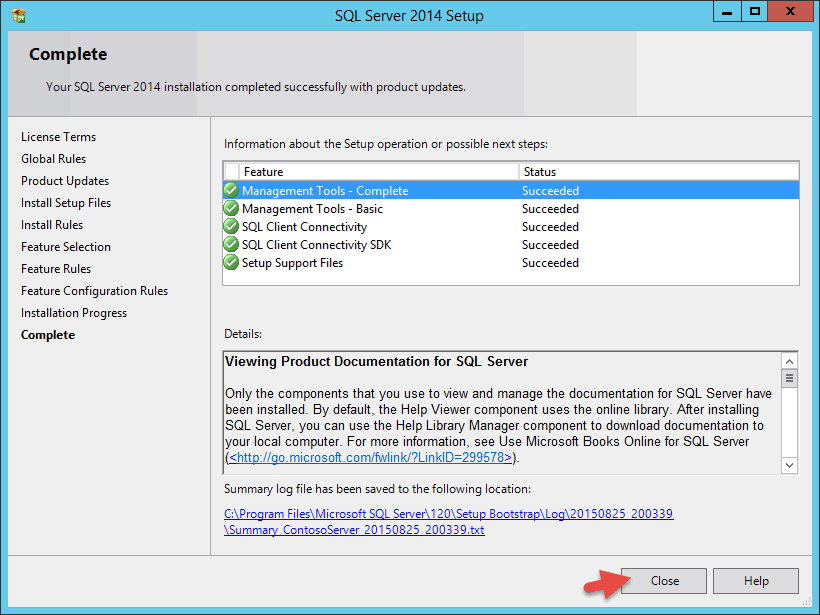Click the Global Rules step
The height and width of the screenshot is (615, 820).
[x=53, y=158]
